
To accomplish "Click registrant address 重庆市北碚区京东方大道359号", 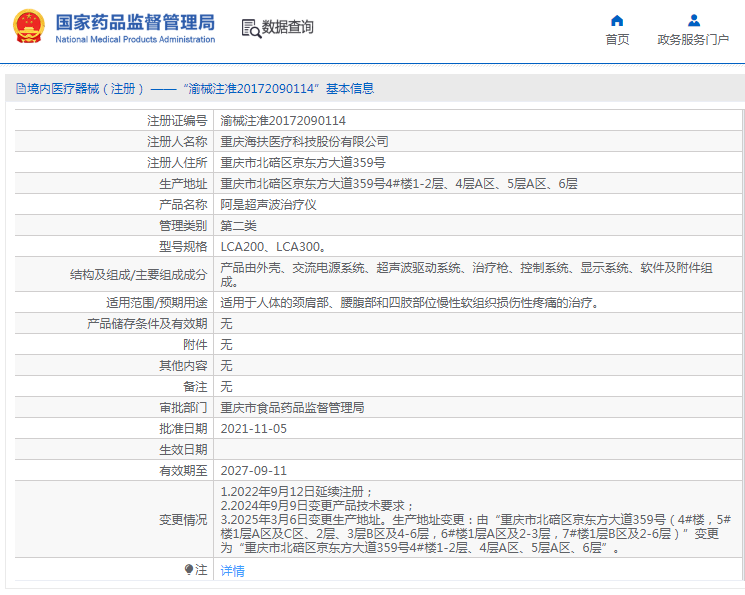I will coord(303,163).
